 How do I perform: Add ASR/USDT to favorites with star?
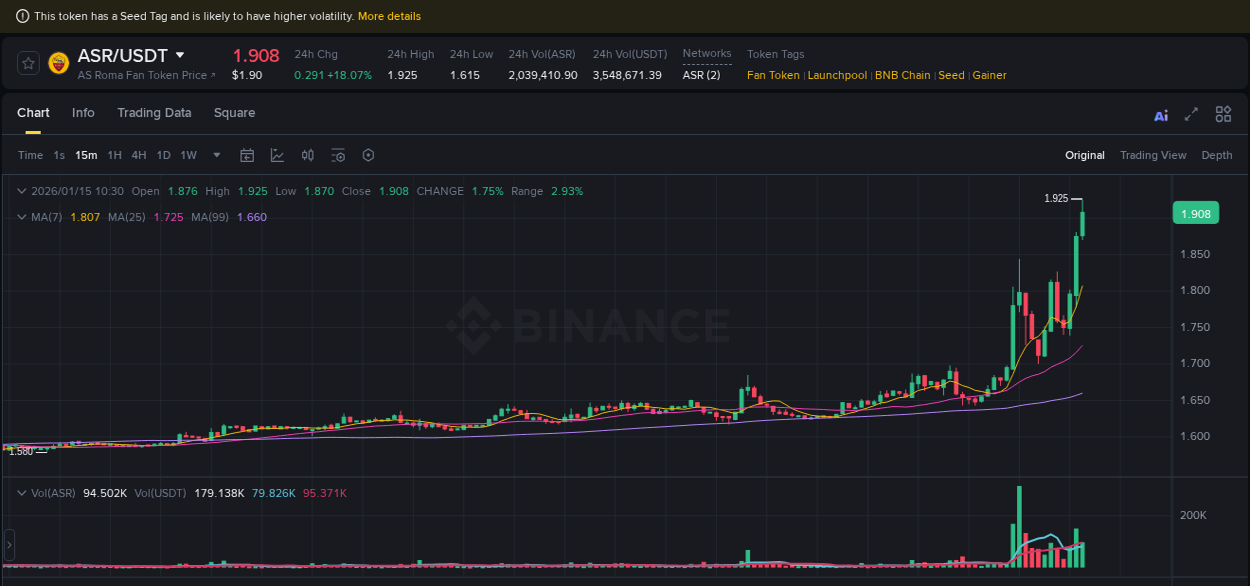[x=27, y=62]
